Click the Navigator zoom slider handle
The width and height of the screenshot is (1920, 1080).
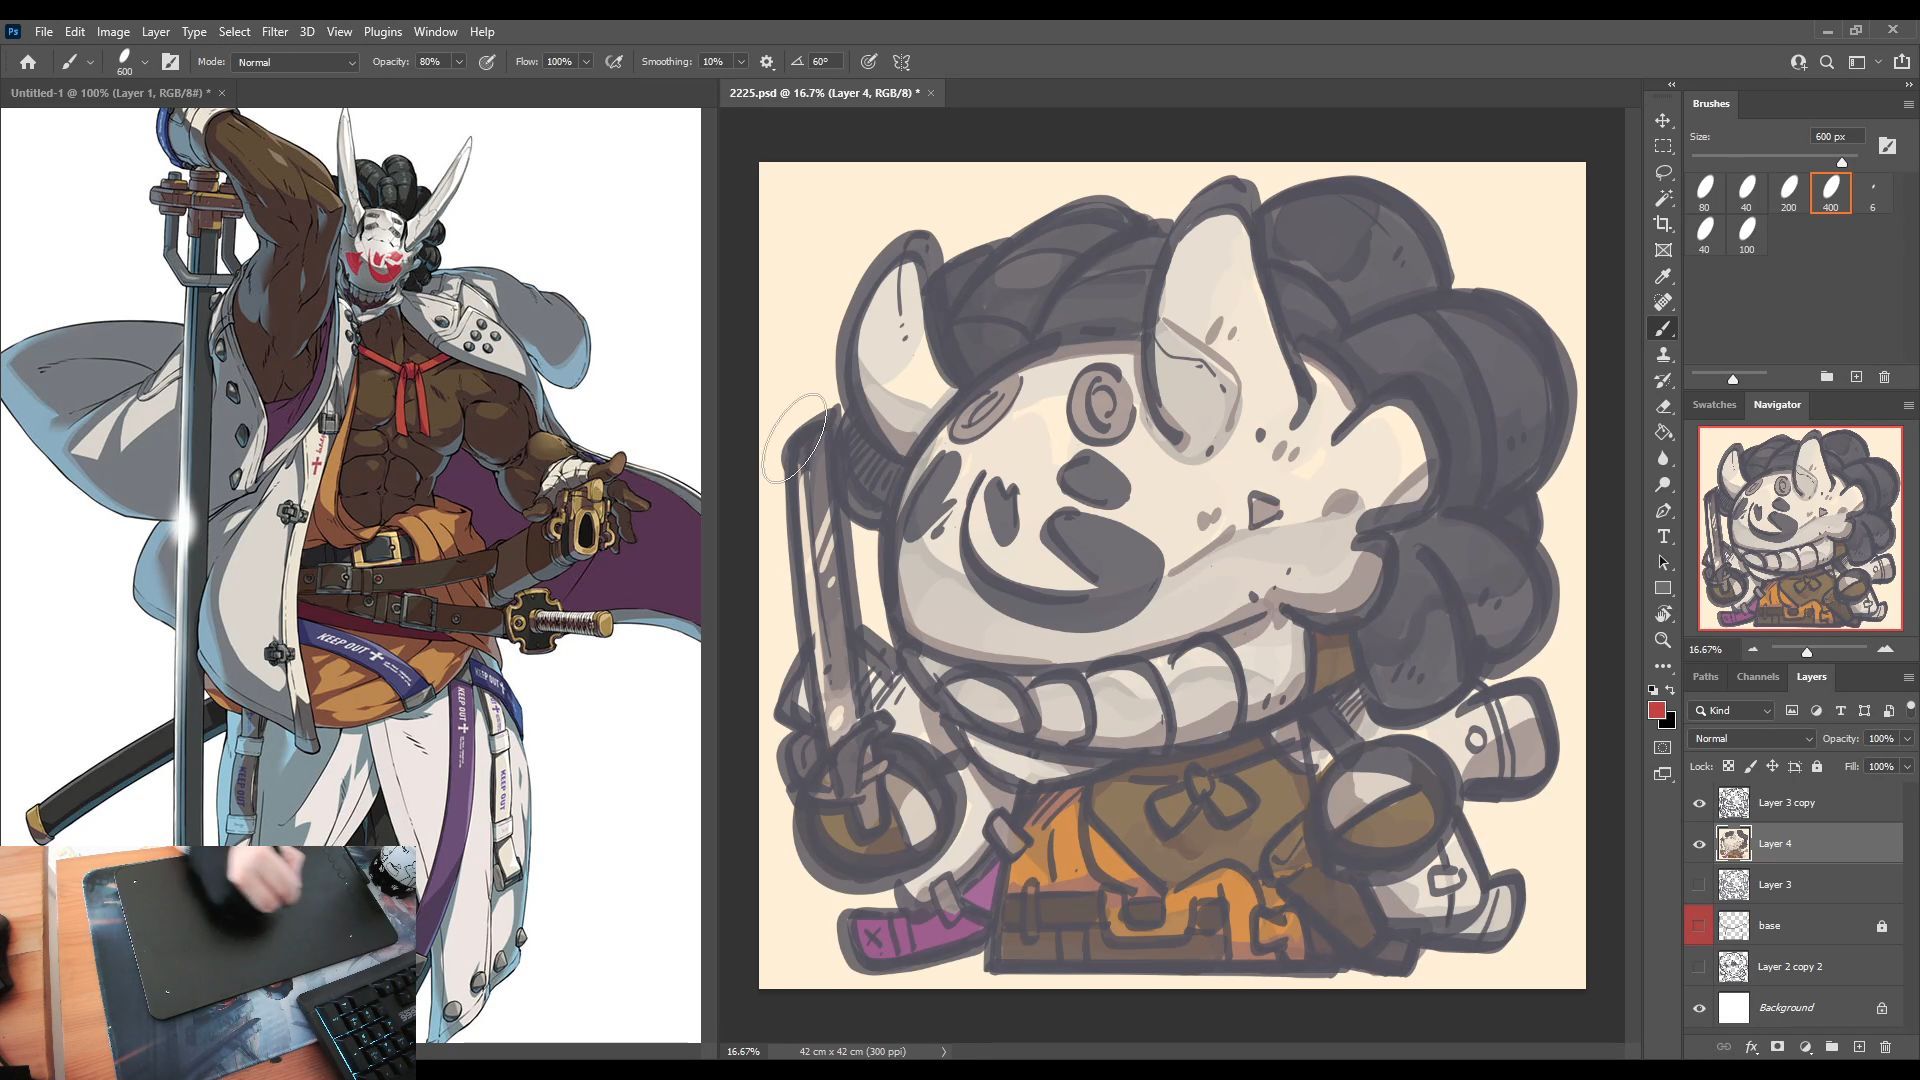click(x=1807, y=652)
